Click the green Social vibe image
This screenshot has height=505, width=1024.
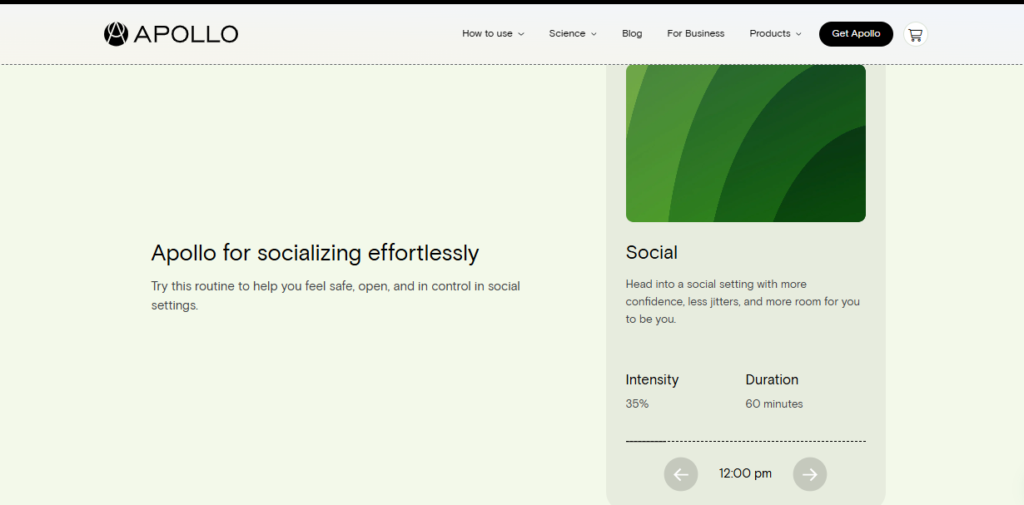click(746, 143)
